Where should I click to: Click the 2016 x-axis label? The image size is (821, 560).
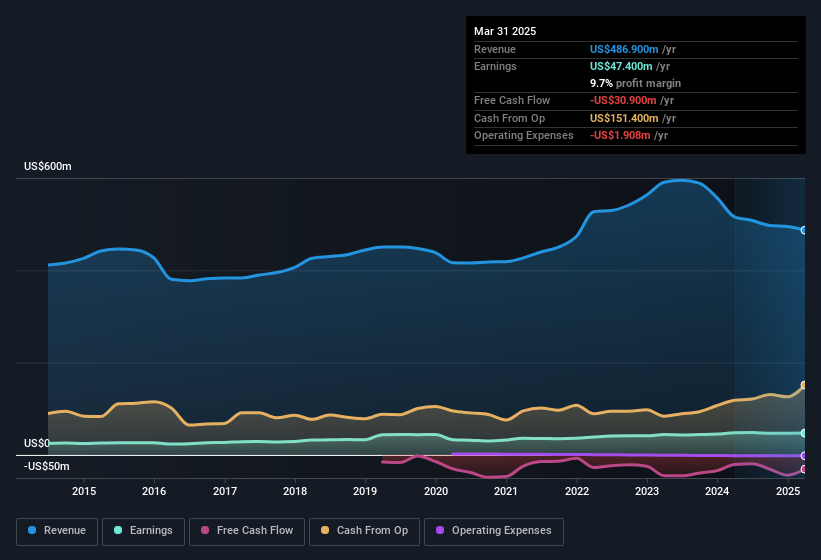pyautogui.click(x=154, y=491)
